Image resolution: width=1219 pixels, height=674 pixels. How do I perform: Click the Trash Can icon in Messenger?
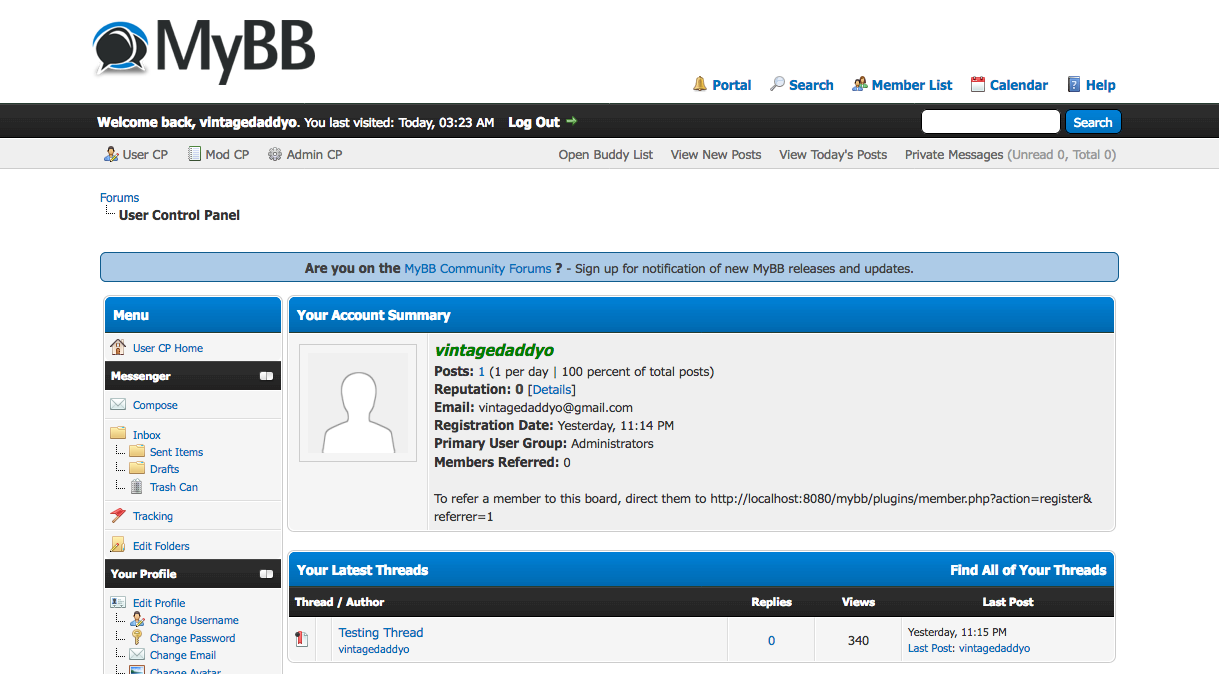tap(137, 487)
